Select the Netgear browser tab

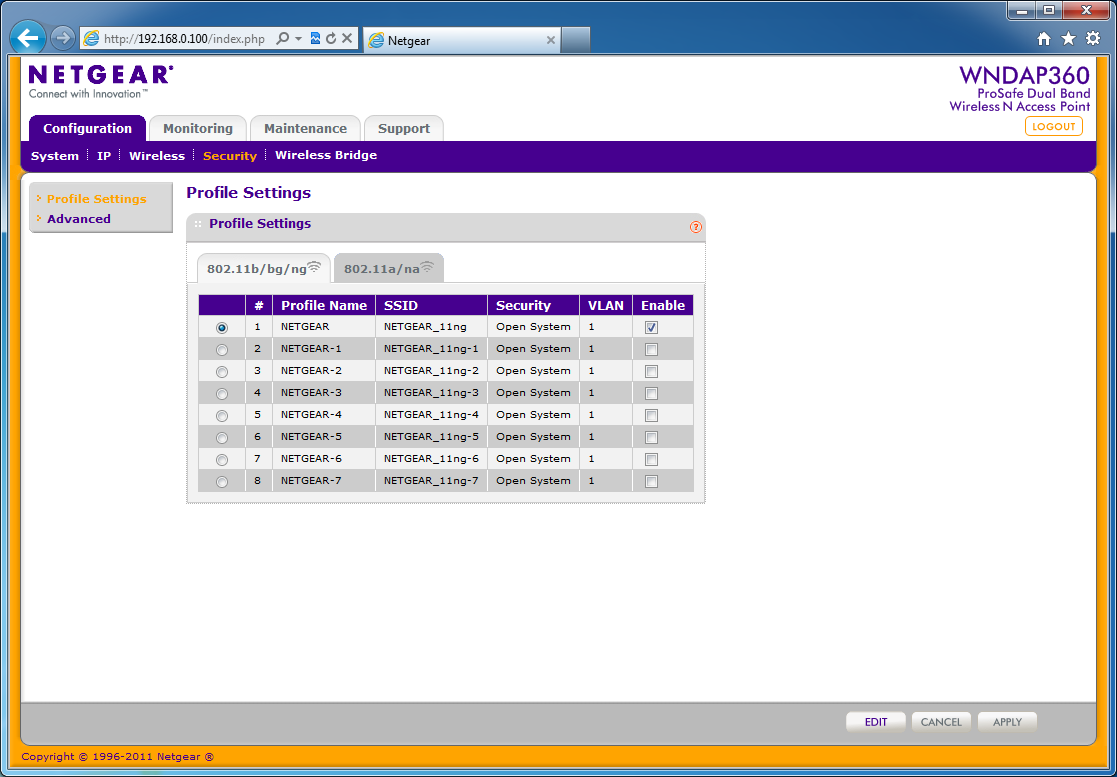pos(462,41)
